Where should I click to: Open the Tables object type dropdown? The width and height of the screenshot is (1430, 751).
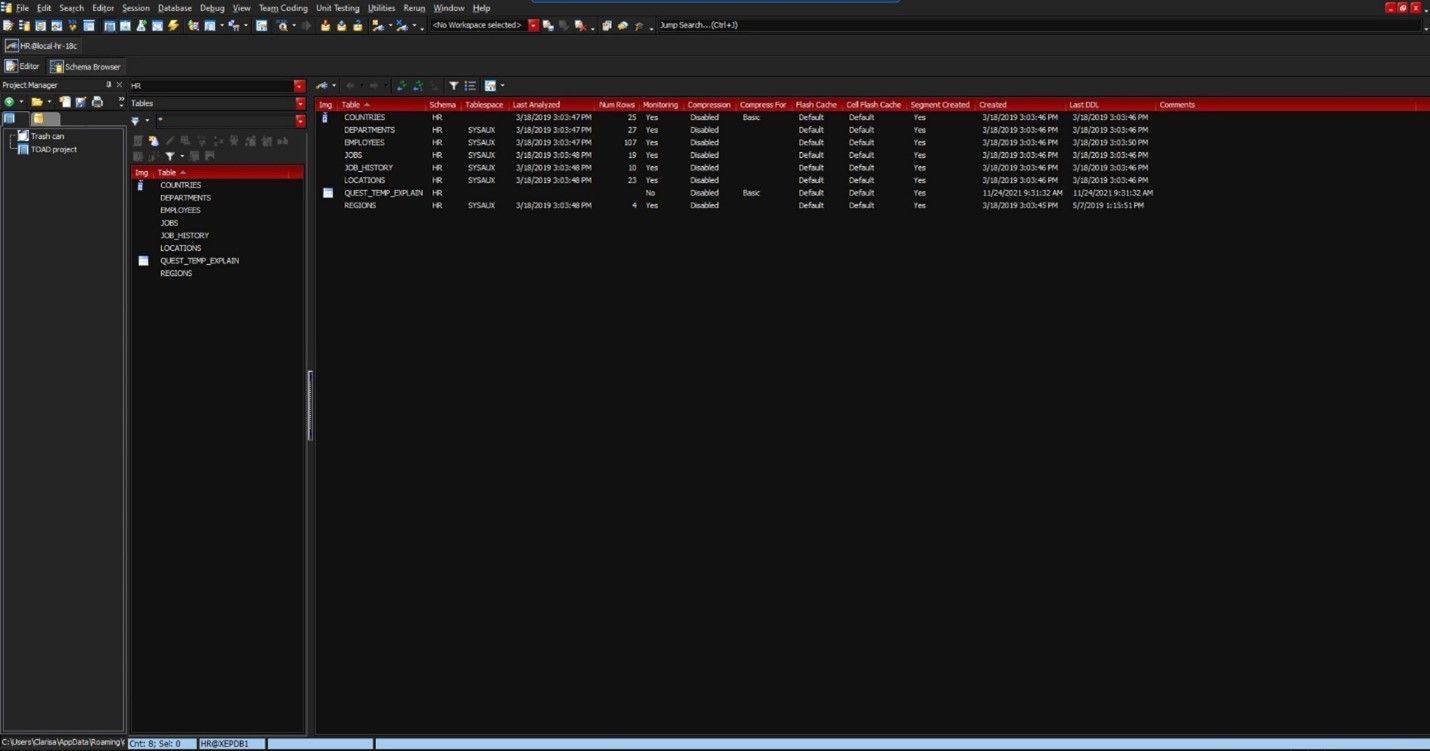[300, 103]
